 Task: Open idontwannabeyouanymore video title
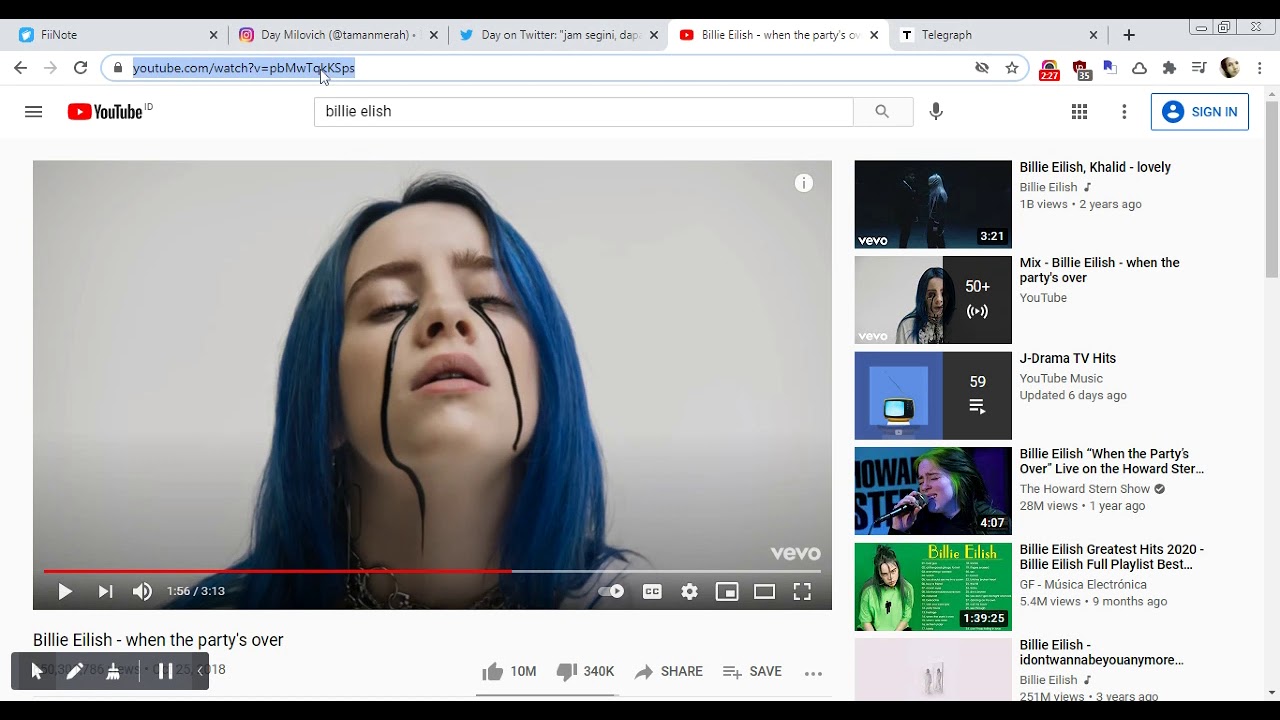point(1101,652)
